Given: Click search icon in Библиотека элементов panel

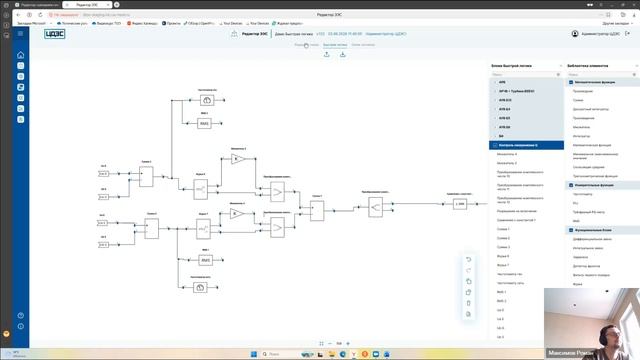Looking at the screenshot, I should (634, 75).
